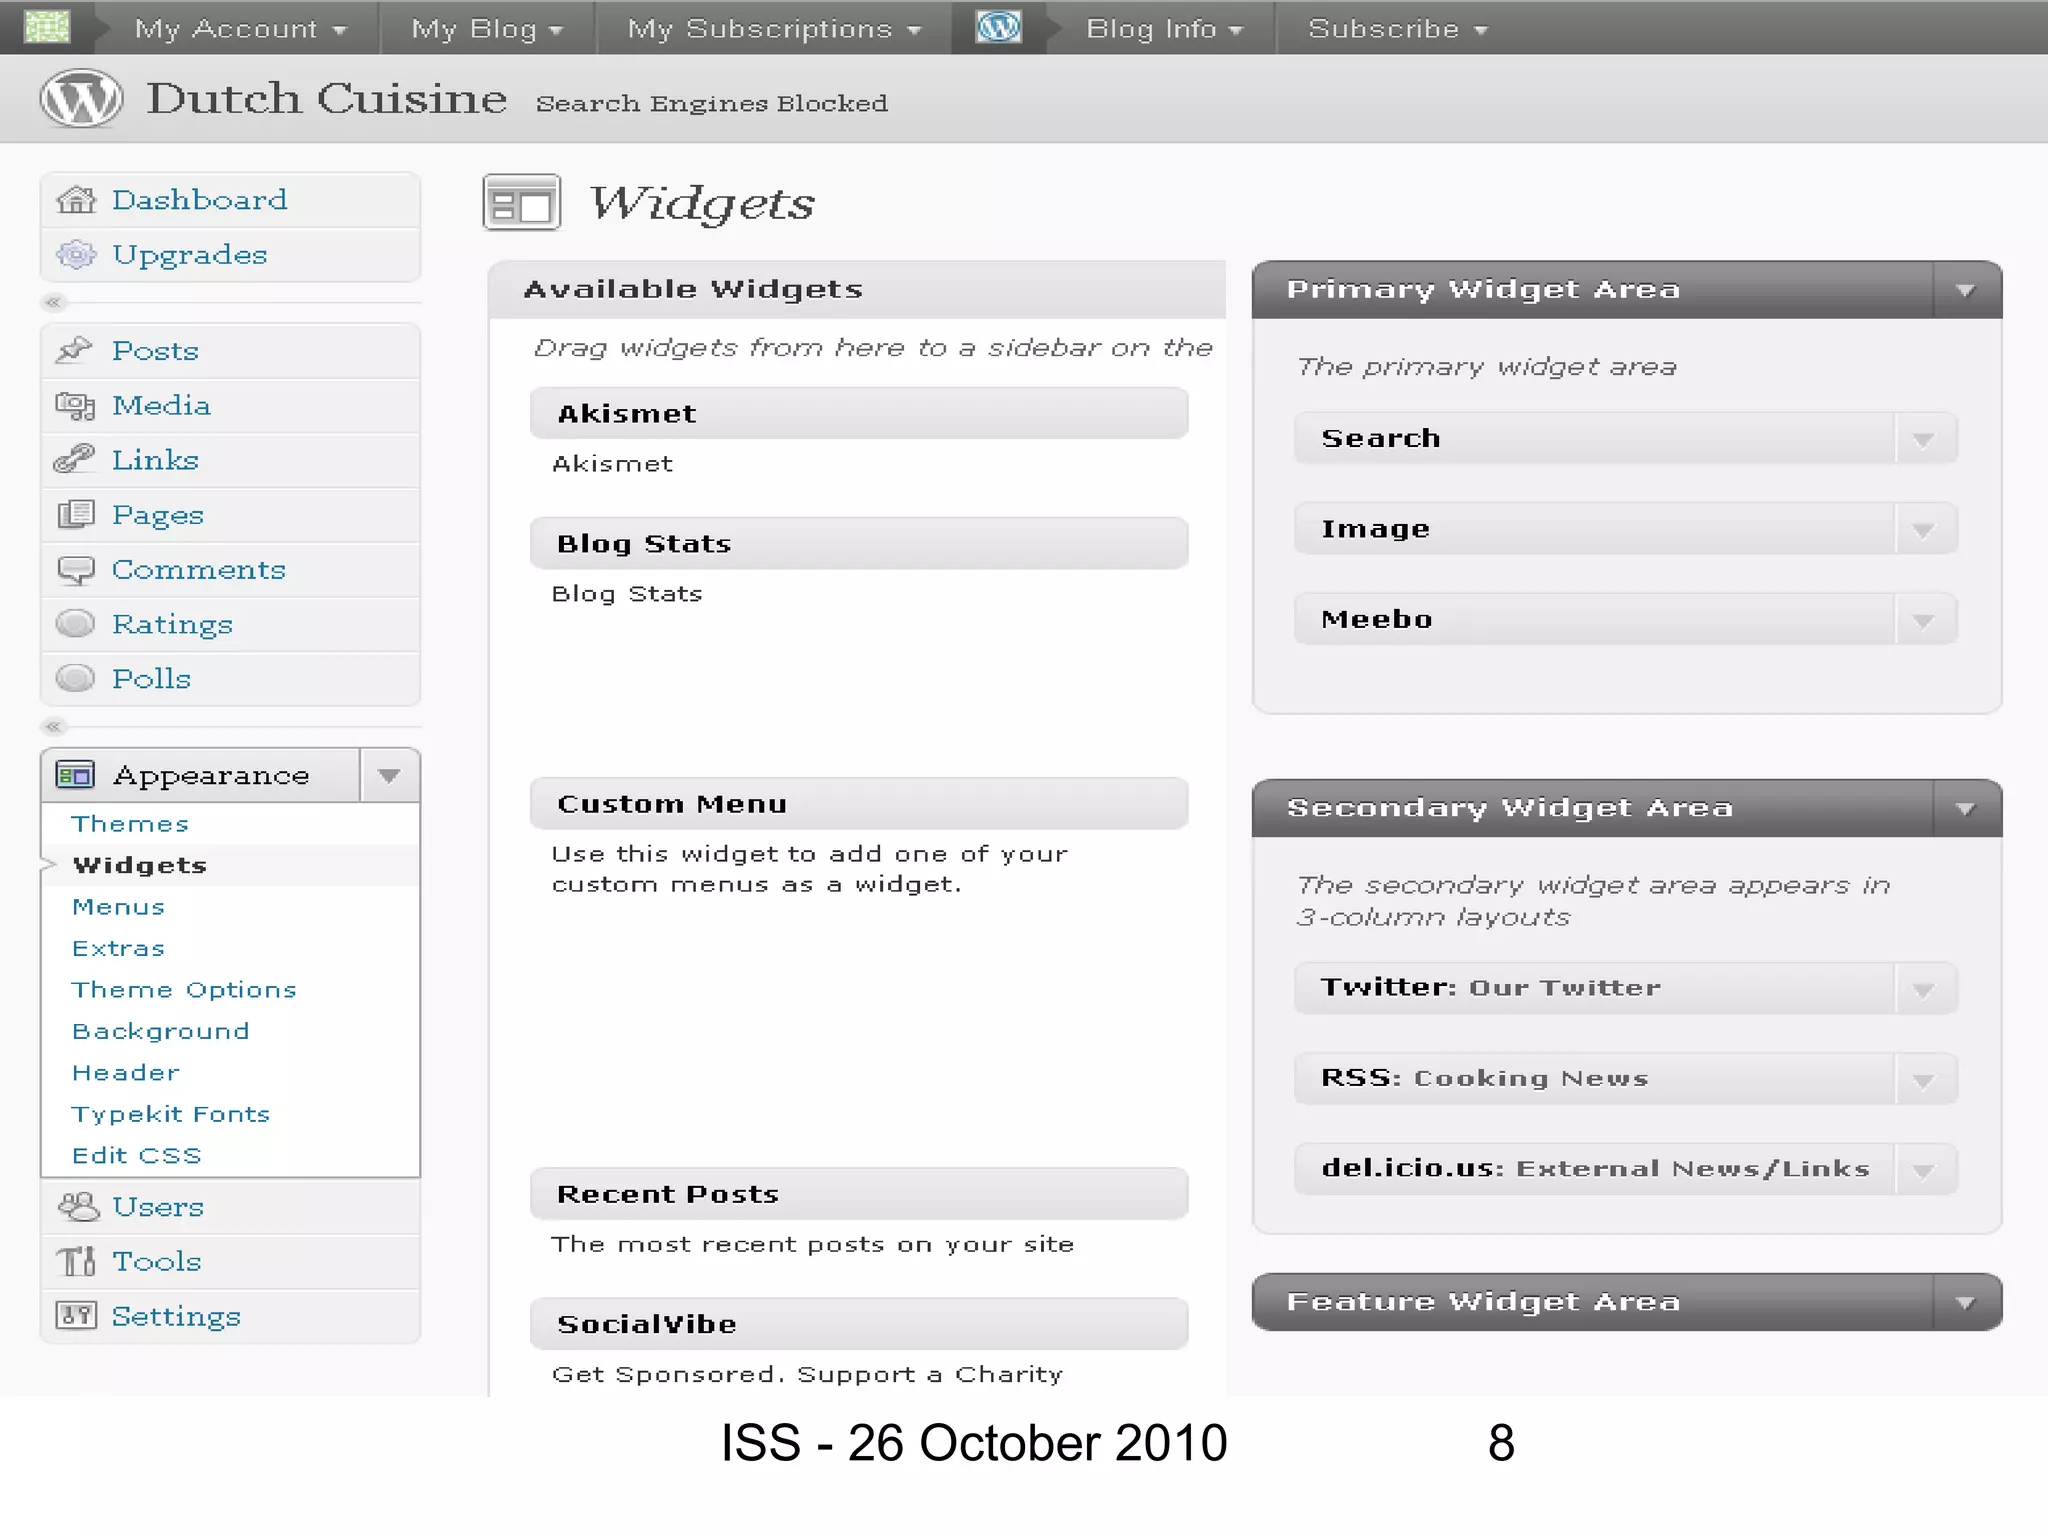Click the Media library icon
The image size is (2048, 1536).
[75, 405]
